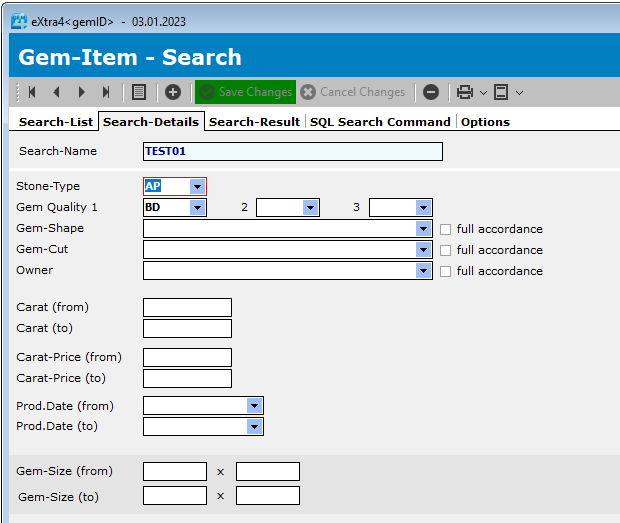
Task: Click the list view icon in toolbar
Action: click(x=139, y=92)
